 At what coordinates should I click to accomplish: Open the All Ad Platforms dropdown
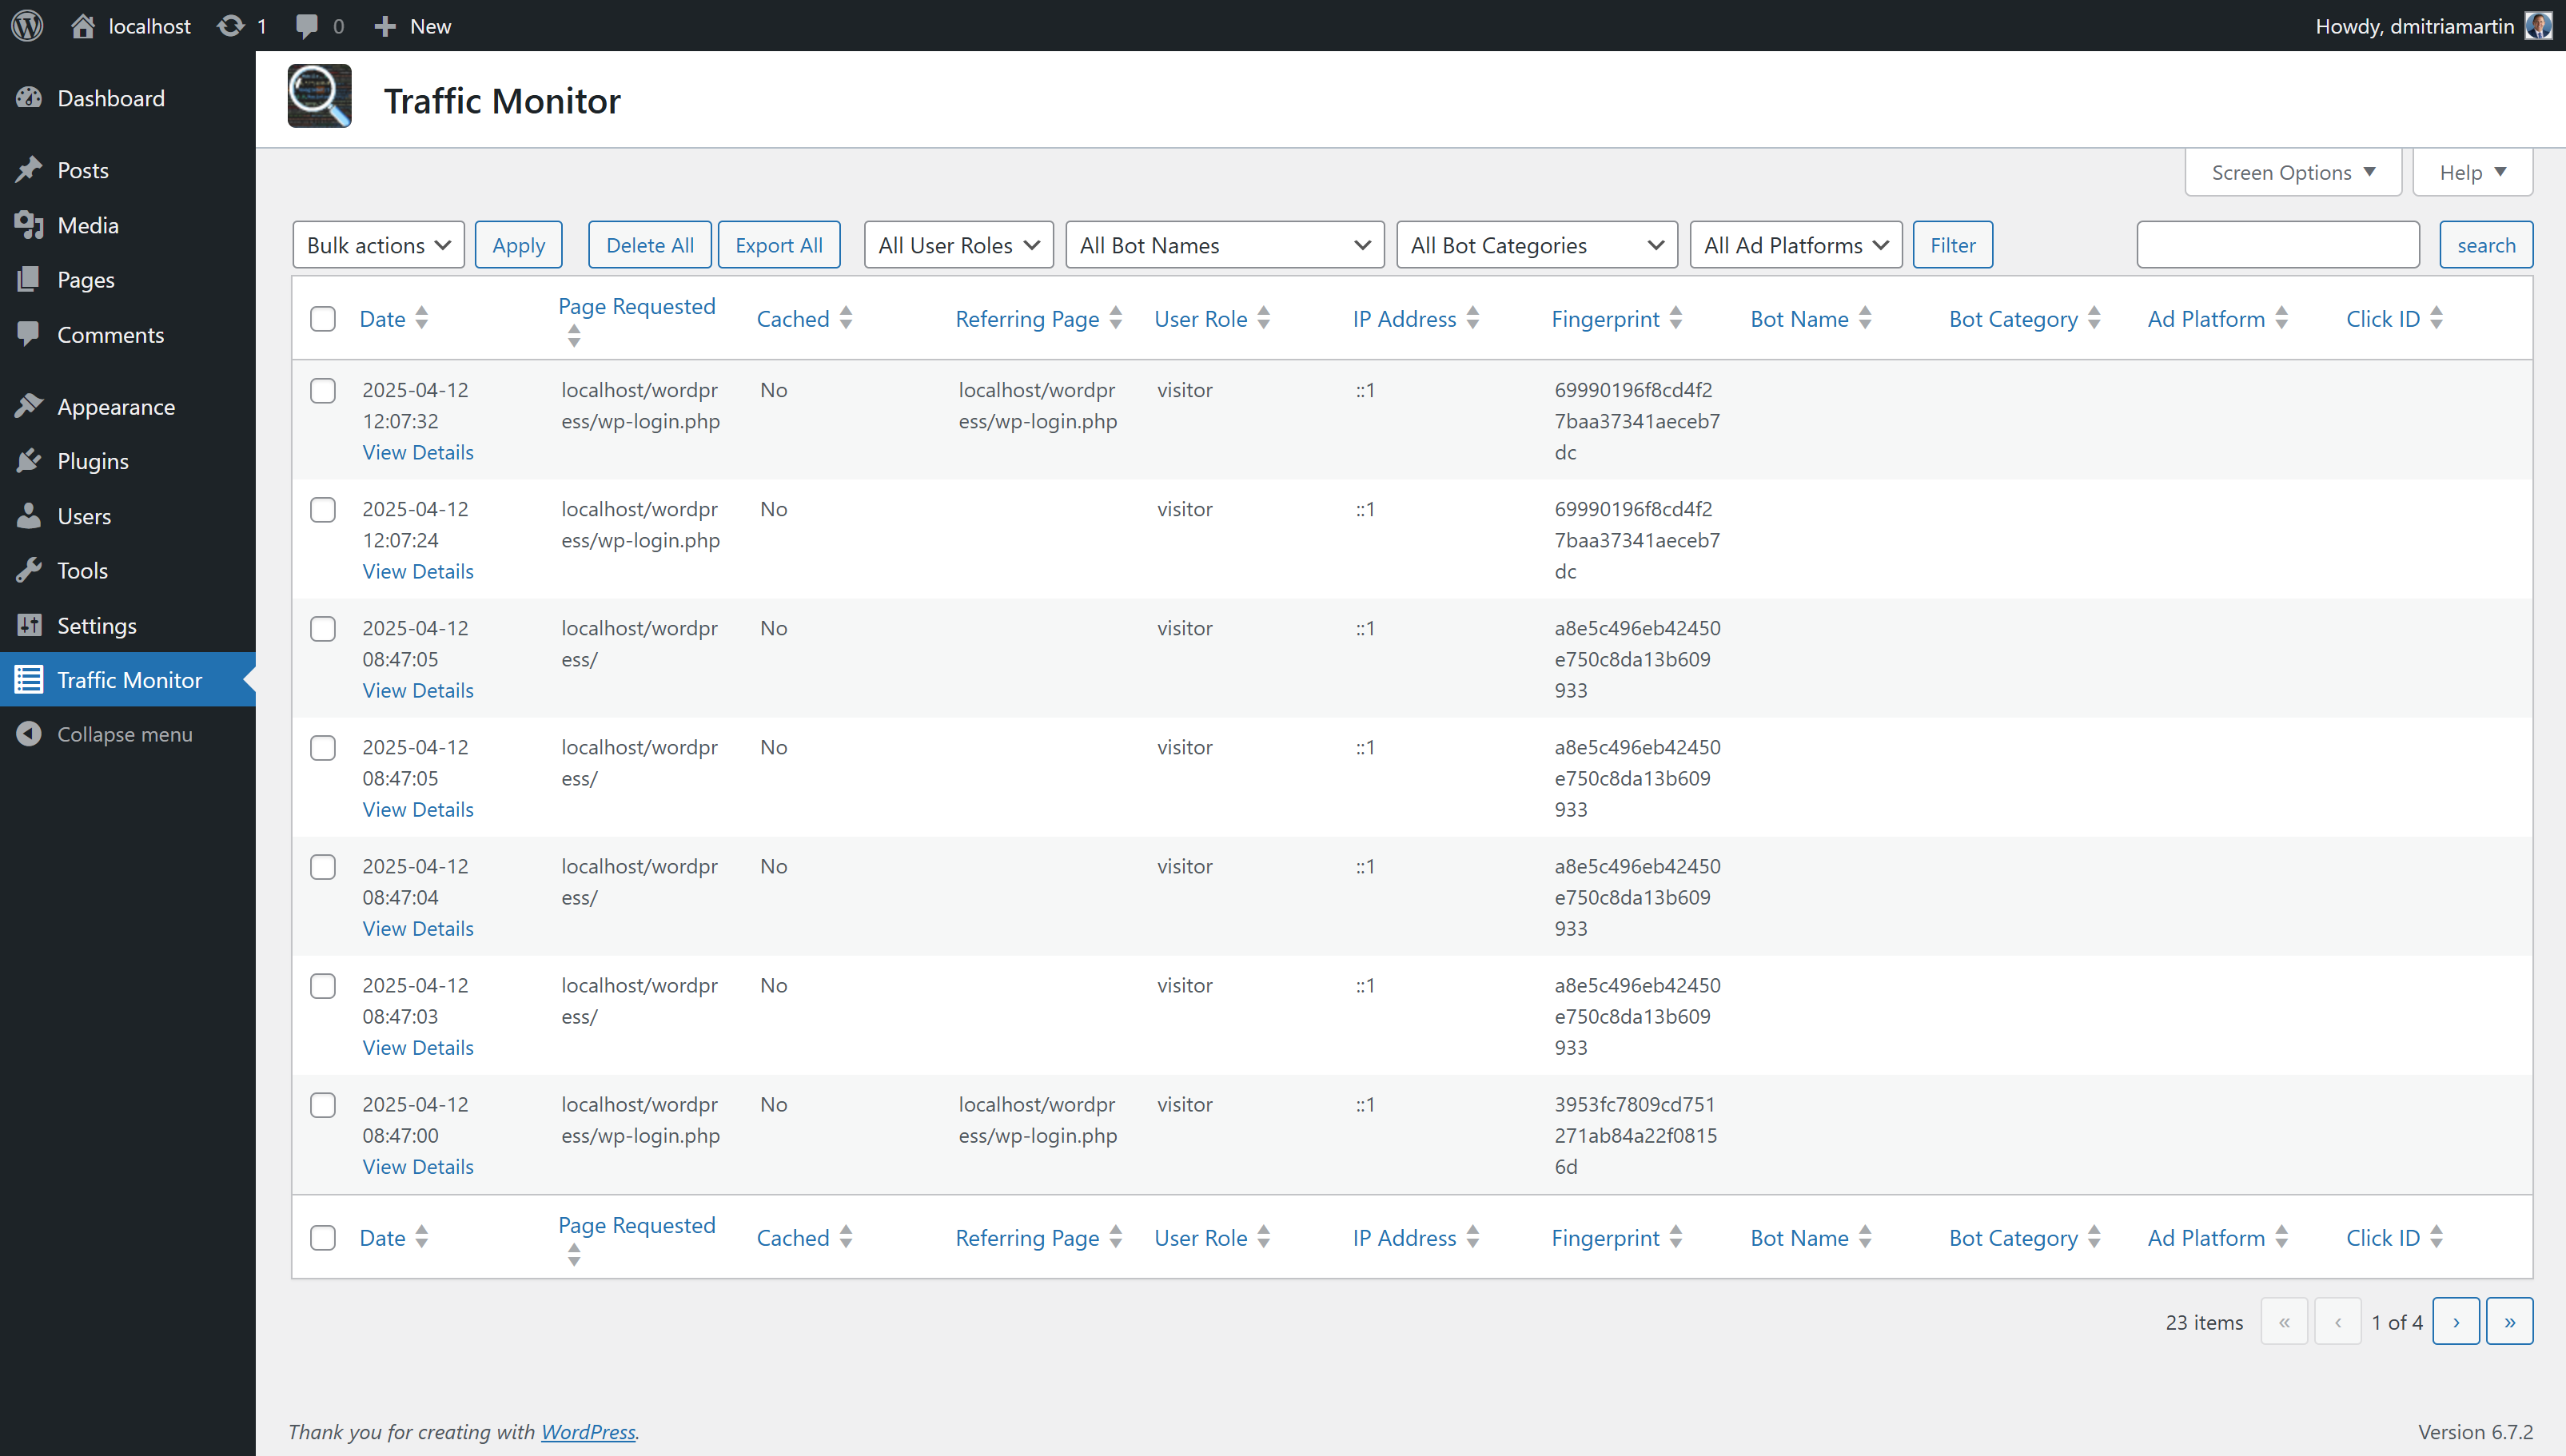tap(1796, 245)
